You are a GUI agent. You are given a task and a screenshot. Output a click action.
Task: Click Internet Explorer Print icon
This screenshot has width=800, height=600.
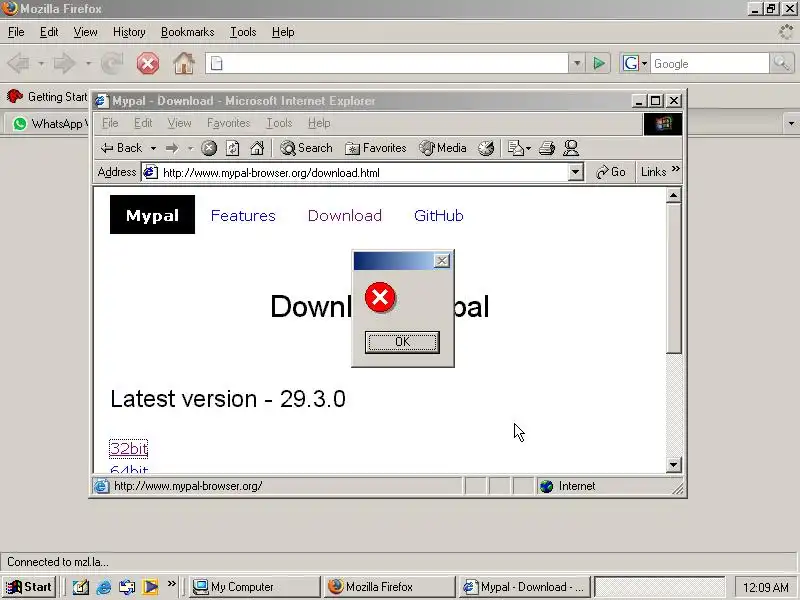coord(547,148)
